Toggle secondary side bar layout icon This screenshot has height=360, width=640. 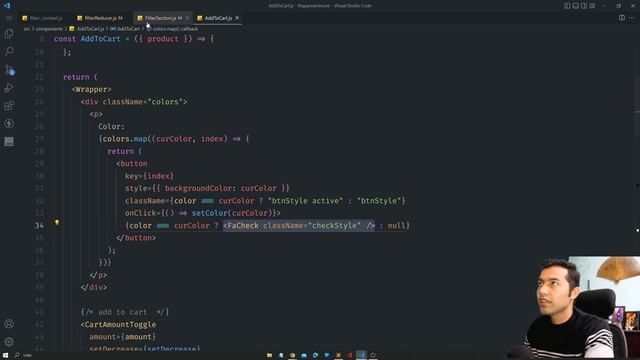pyautogui.click(x=584, y=6)
